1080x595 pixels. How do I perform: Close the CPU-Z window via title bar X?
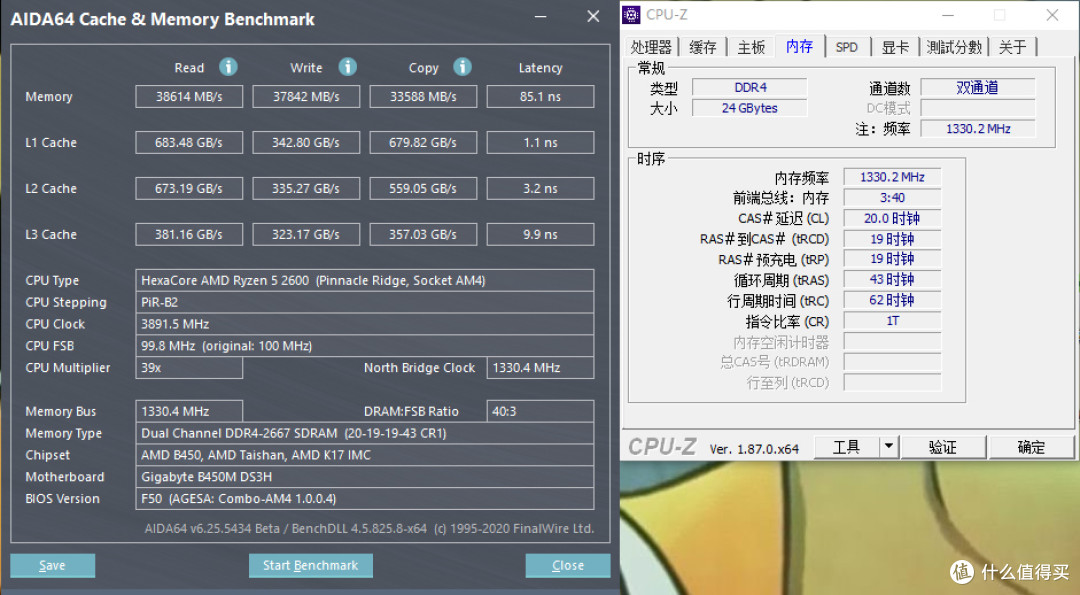click(x=1052, y=15)
